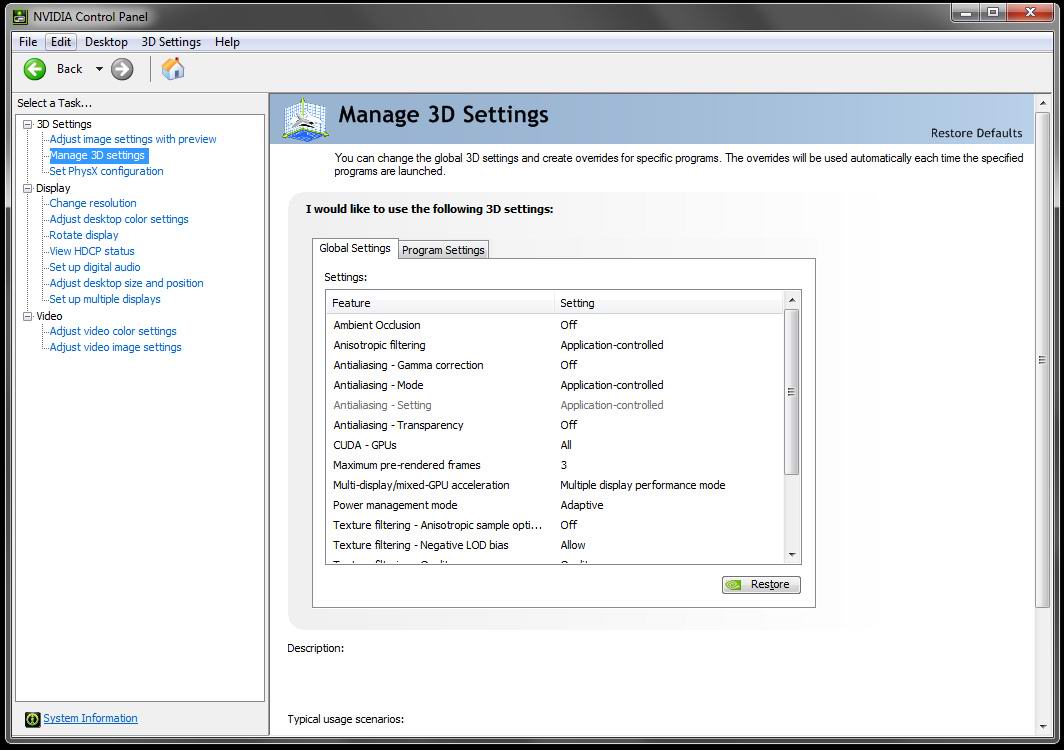Click the Home icon in toolbar
The width and height of the screenshot is (1064, 750).
pyautogui.click(x=173, y=69)
